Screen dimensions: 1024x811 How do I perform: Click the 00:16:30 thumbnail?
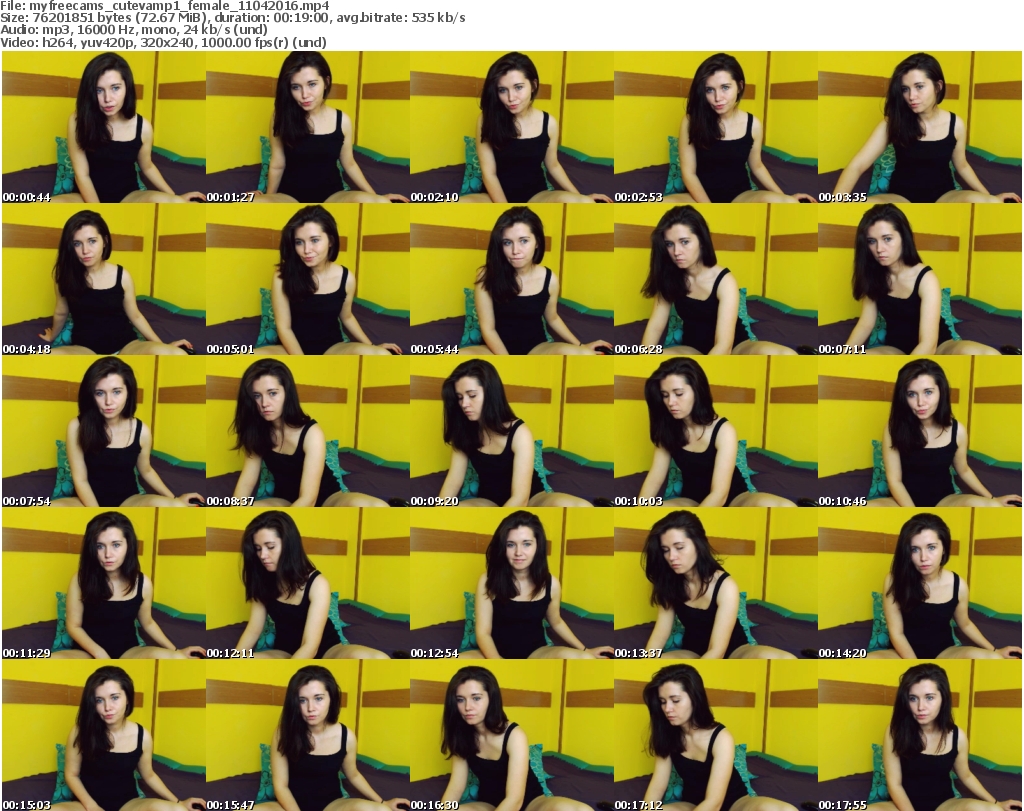tap(511, 736)
